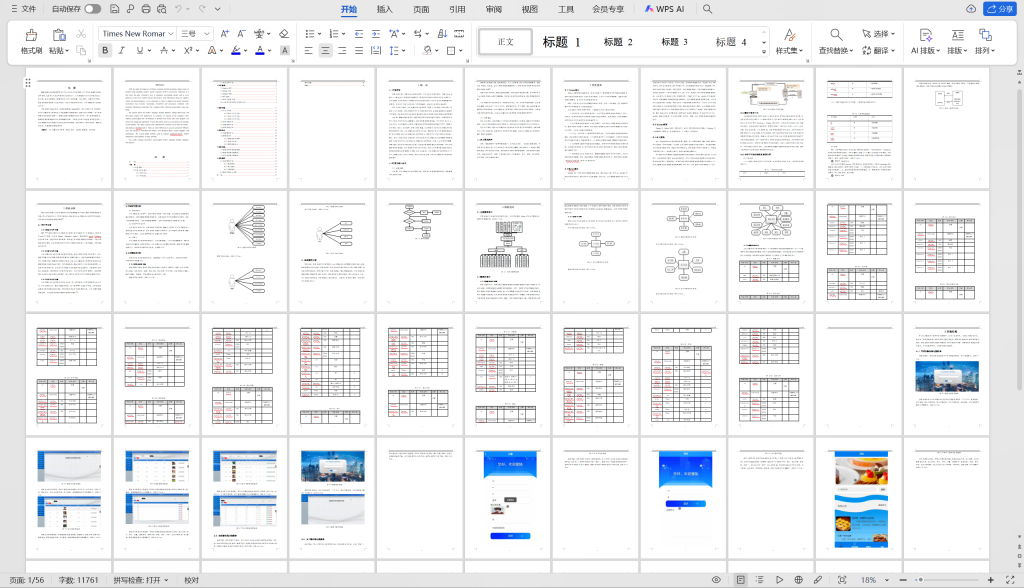Clear formatting with the eraser icon
This screenshot has height=588, width=1024.
283,34
